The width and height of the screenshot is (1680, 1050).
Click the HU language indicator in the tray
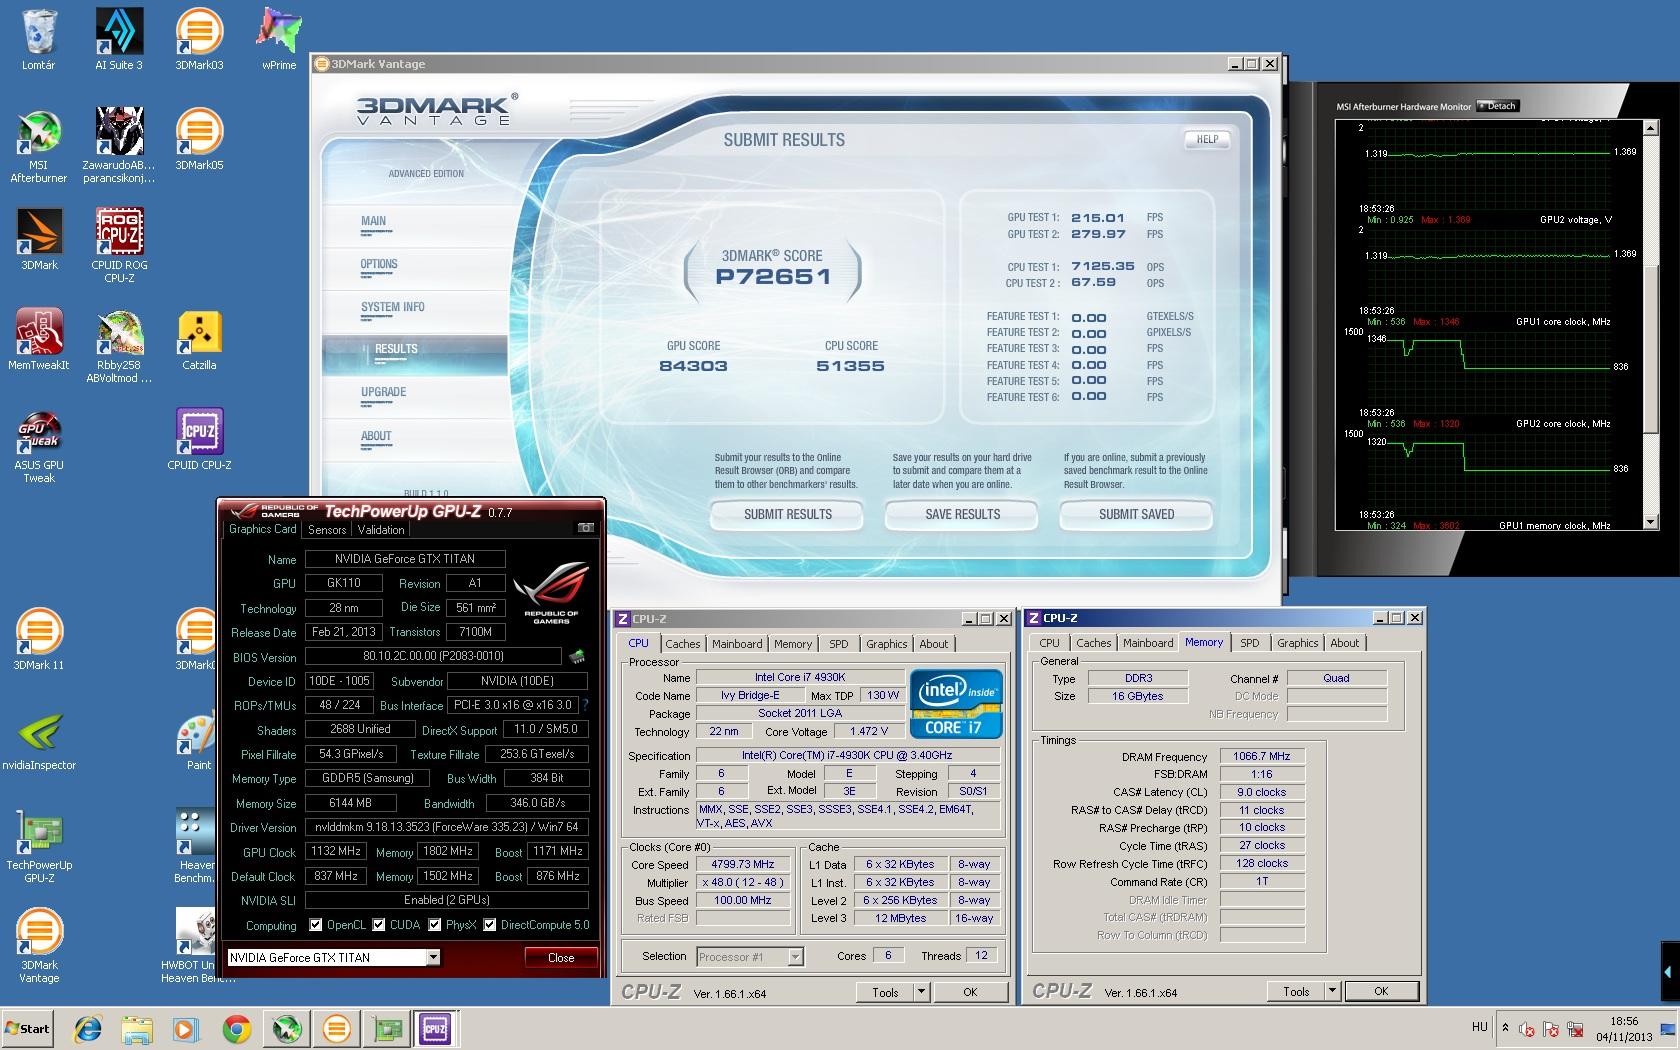(1480, 1027)
